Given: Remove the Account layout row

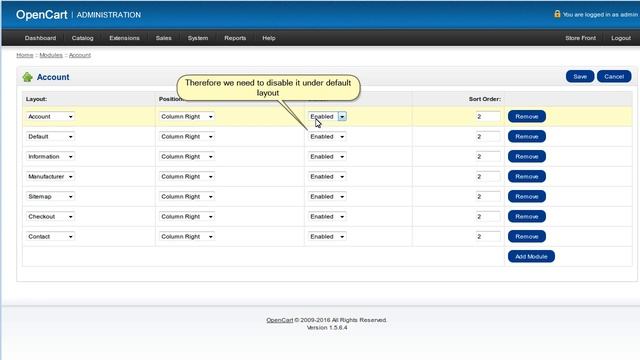Looking at the screenshot, I should tap(527, 116).
